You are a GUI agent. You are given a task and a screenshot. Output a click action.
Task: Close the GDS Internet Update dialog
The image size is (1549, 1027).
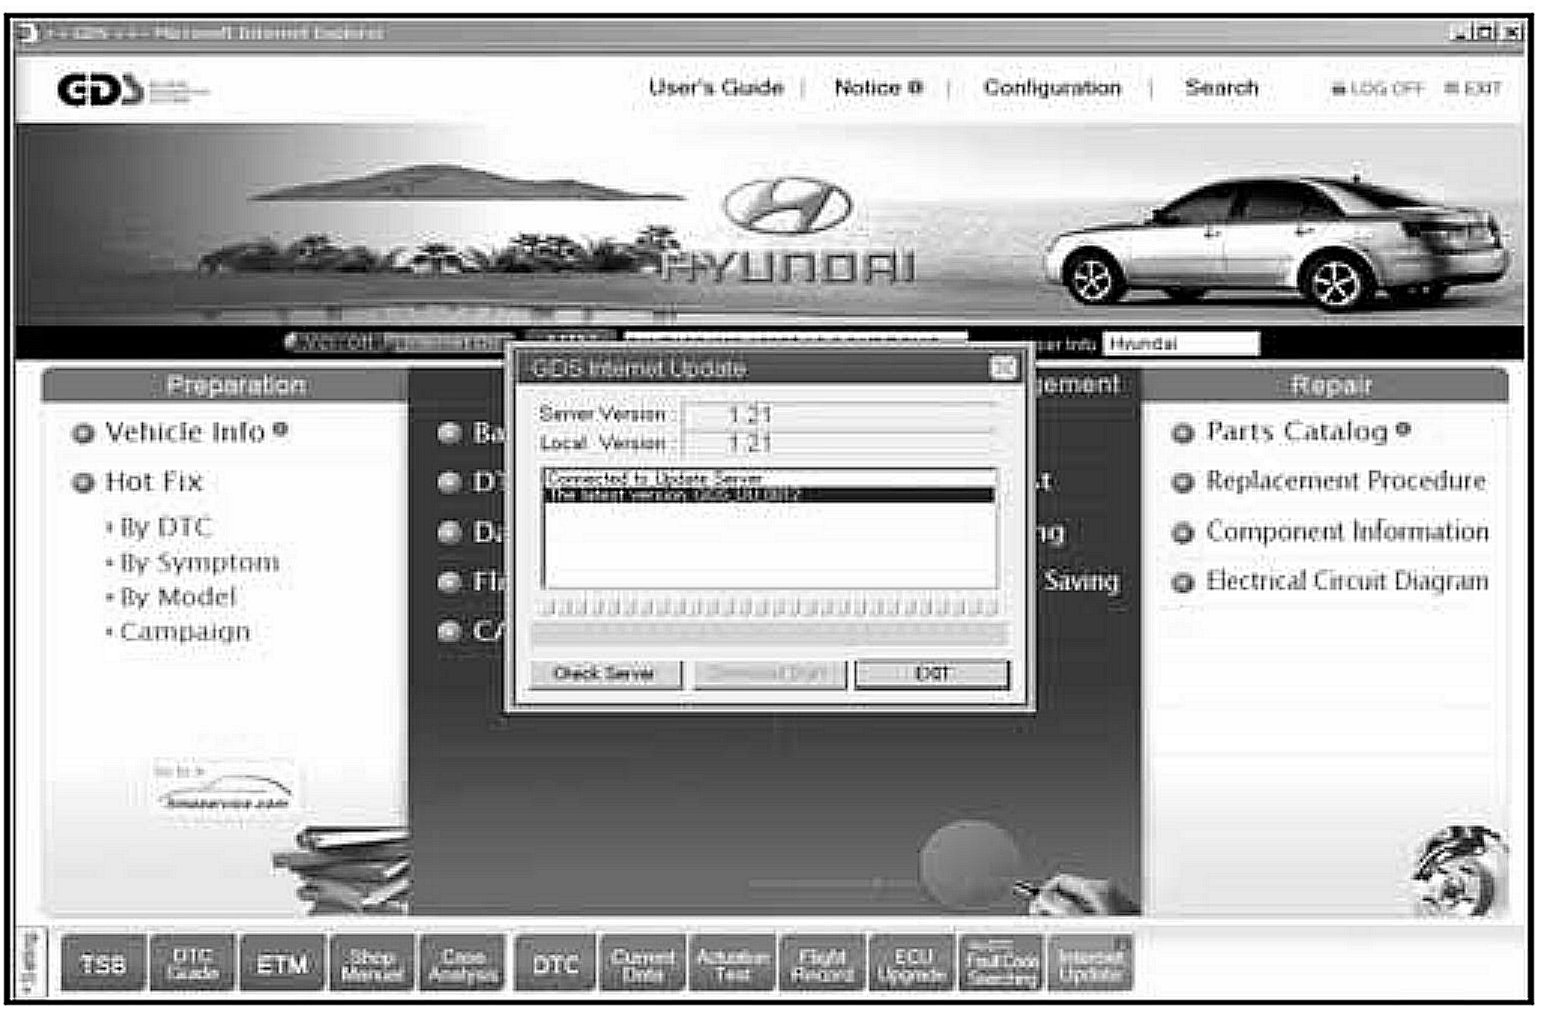coord(1003,368)
